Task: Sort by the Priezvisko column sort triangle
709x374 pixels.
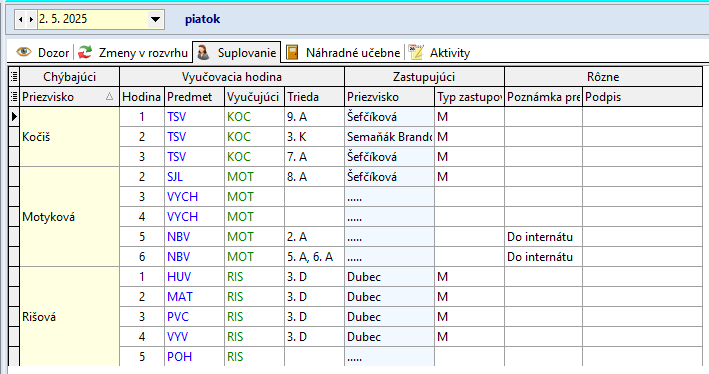Action: coord(109,96)
